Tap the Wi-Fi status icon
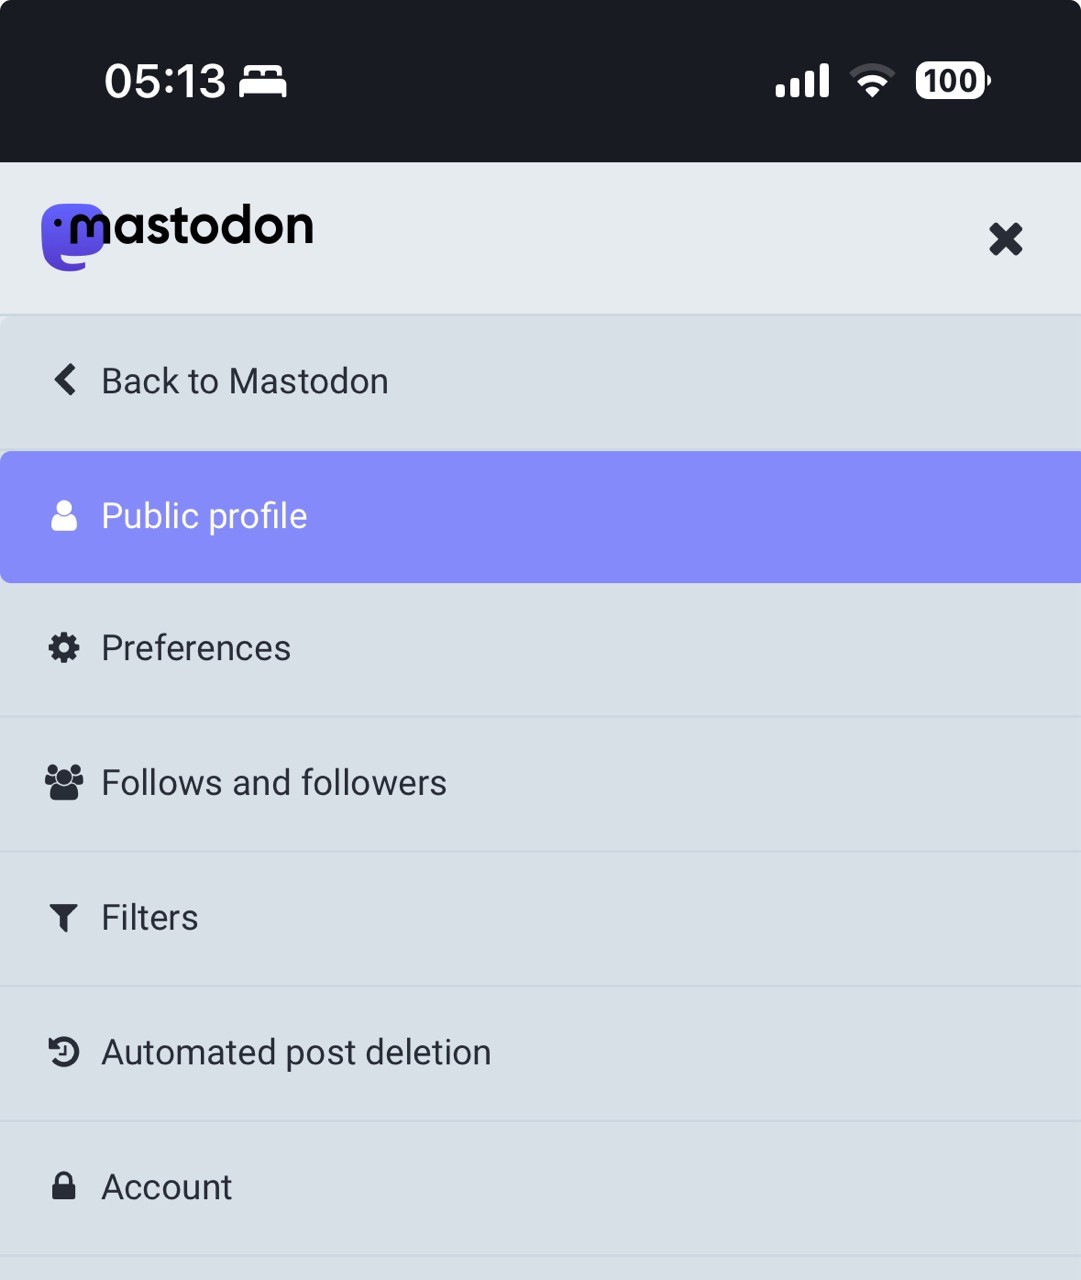 872,81
